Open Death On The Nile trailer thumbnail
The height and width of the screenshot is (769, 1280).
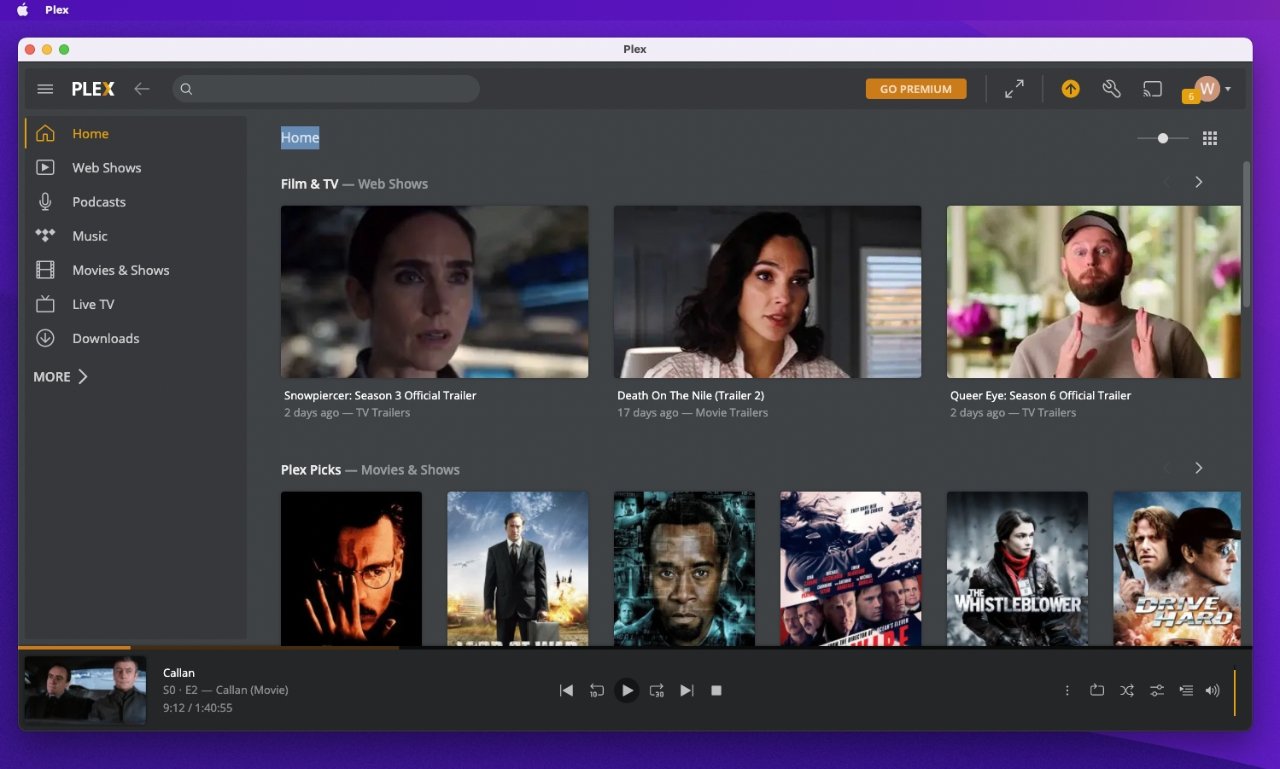click(x=767, y=292)
